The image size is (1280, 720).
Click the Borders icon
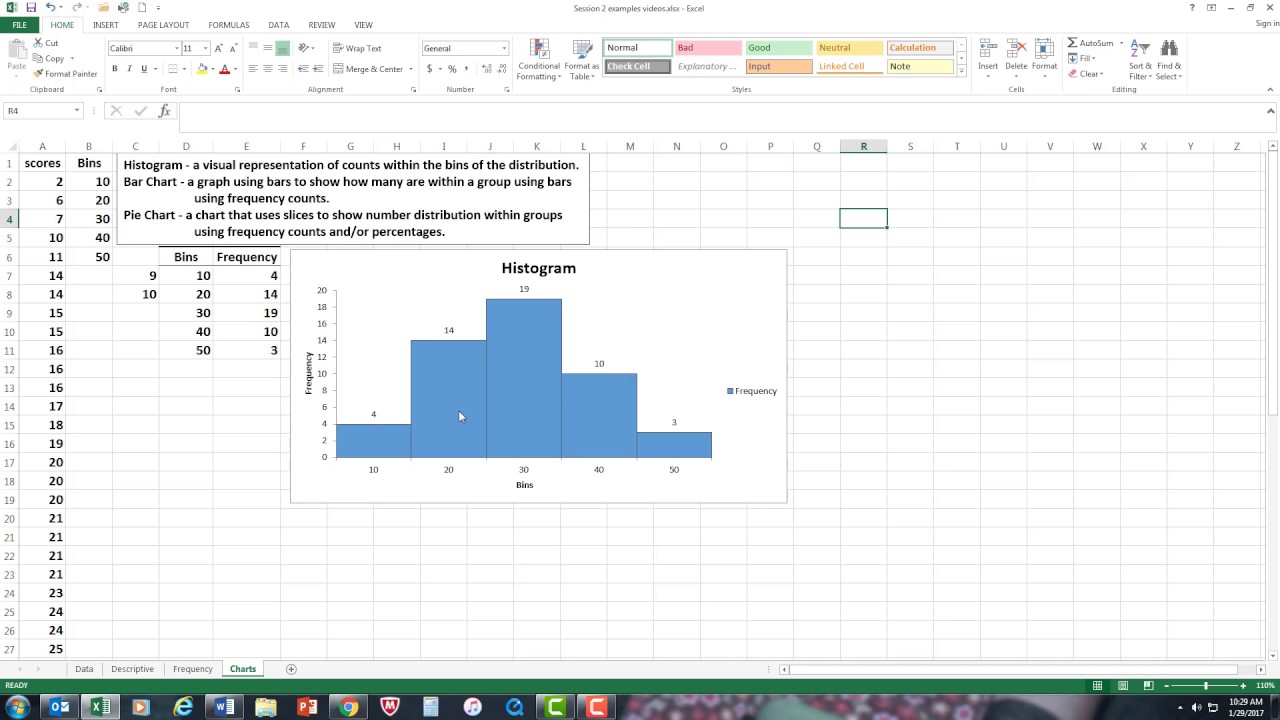click(172, 69)
